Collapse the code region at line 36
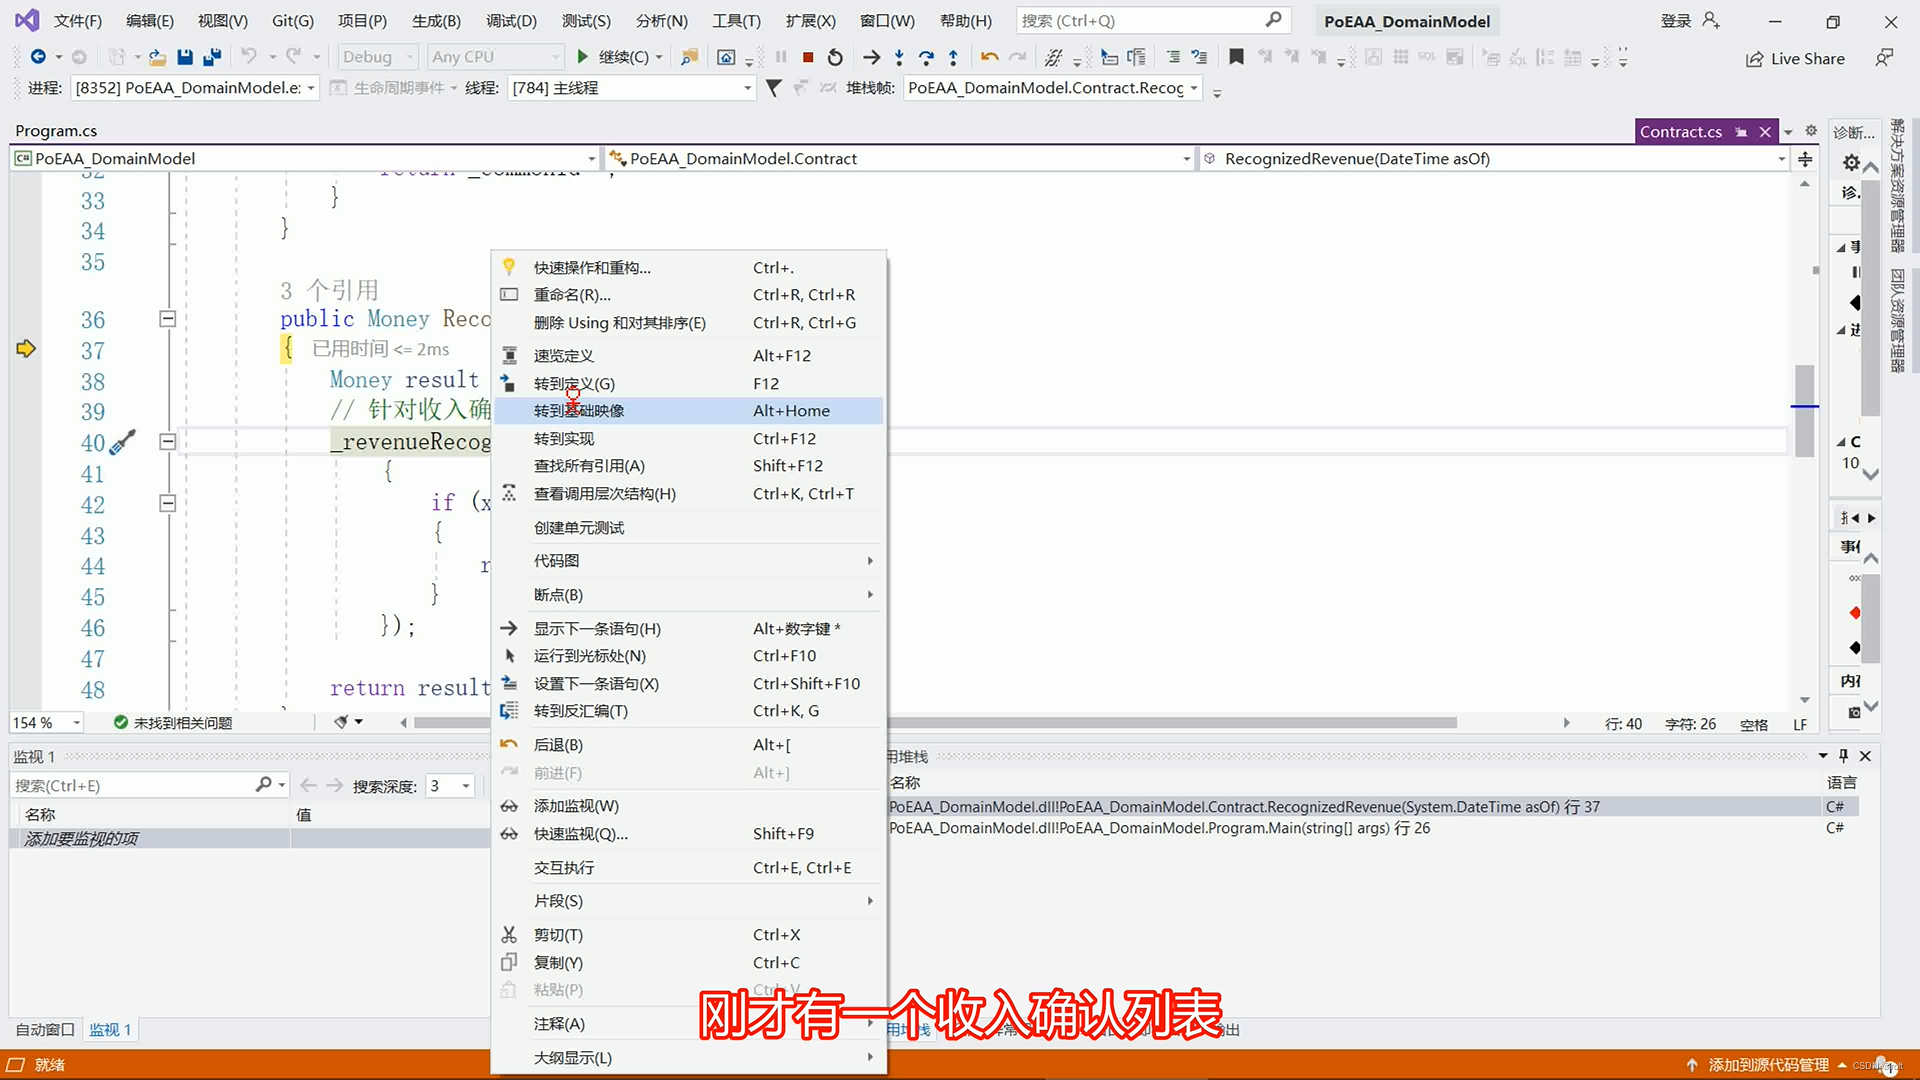Screen dimensions: 1920x1080 point(168,319)
